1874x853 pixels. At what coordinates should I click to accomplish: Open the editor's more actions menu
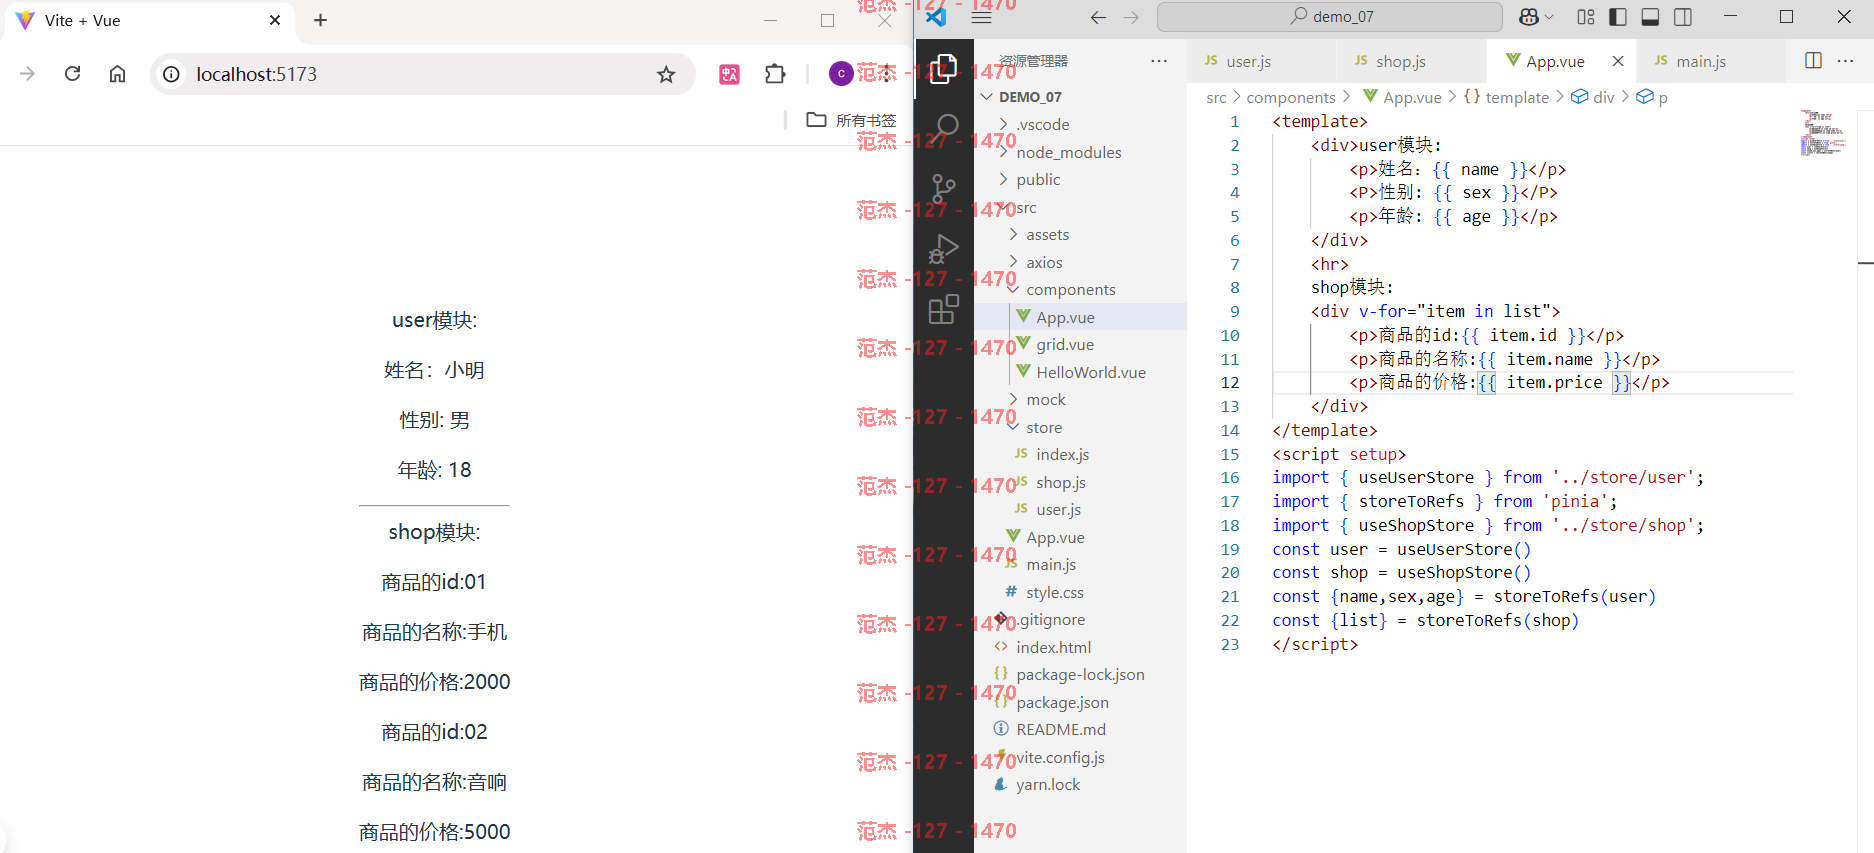pos(1846,60)
